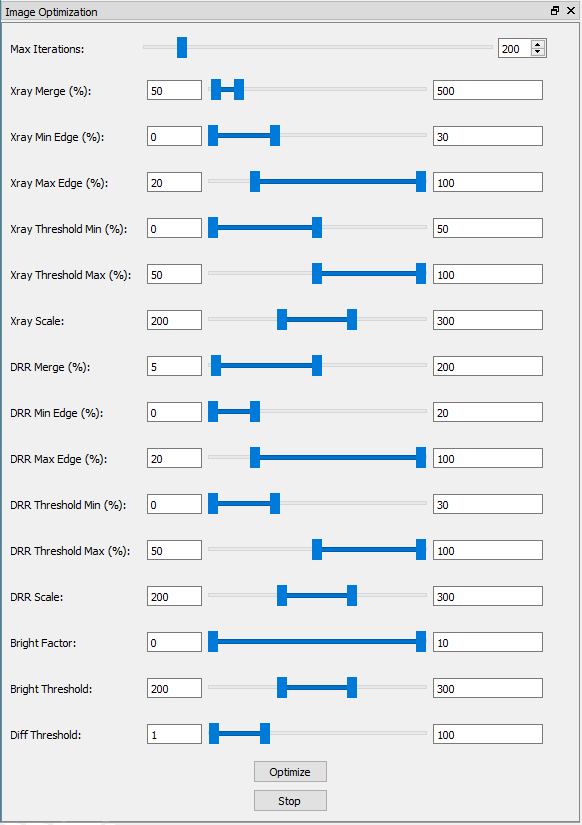Click the Max Iterations slider handle
The height and width of the screenshot is (825, 582).
point(182,47)
